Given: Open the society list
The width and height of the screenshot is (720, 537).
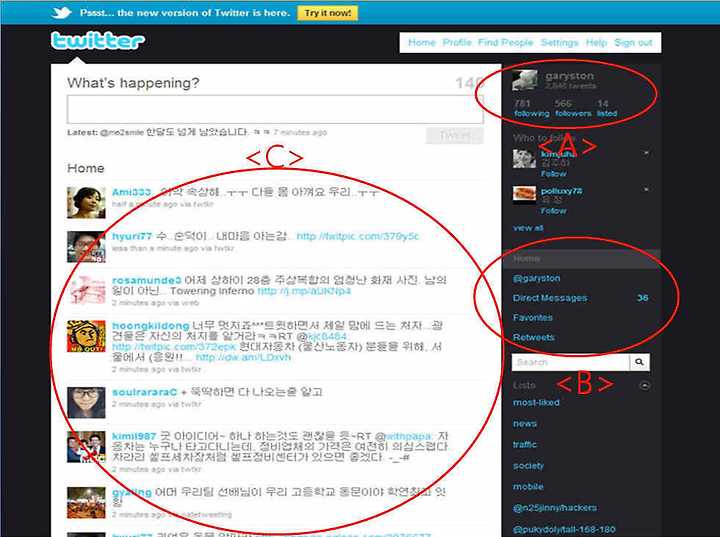Looking at the screenshot, I should pos(529,465).
